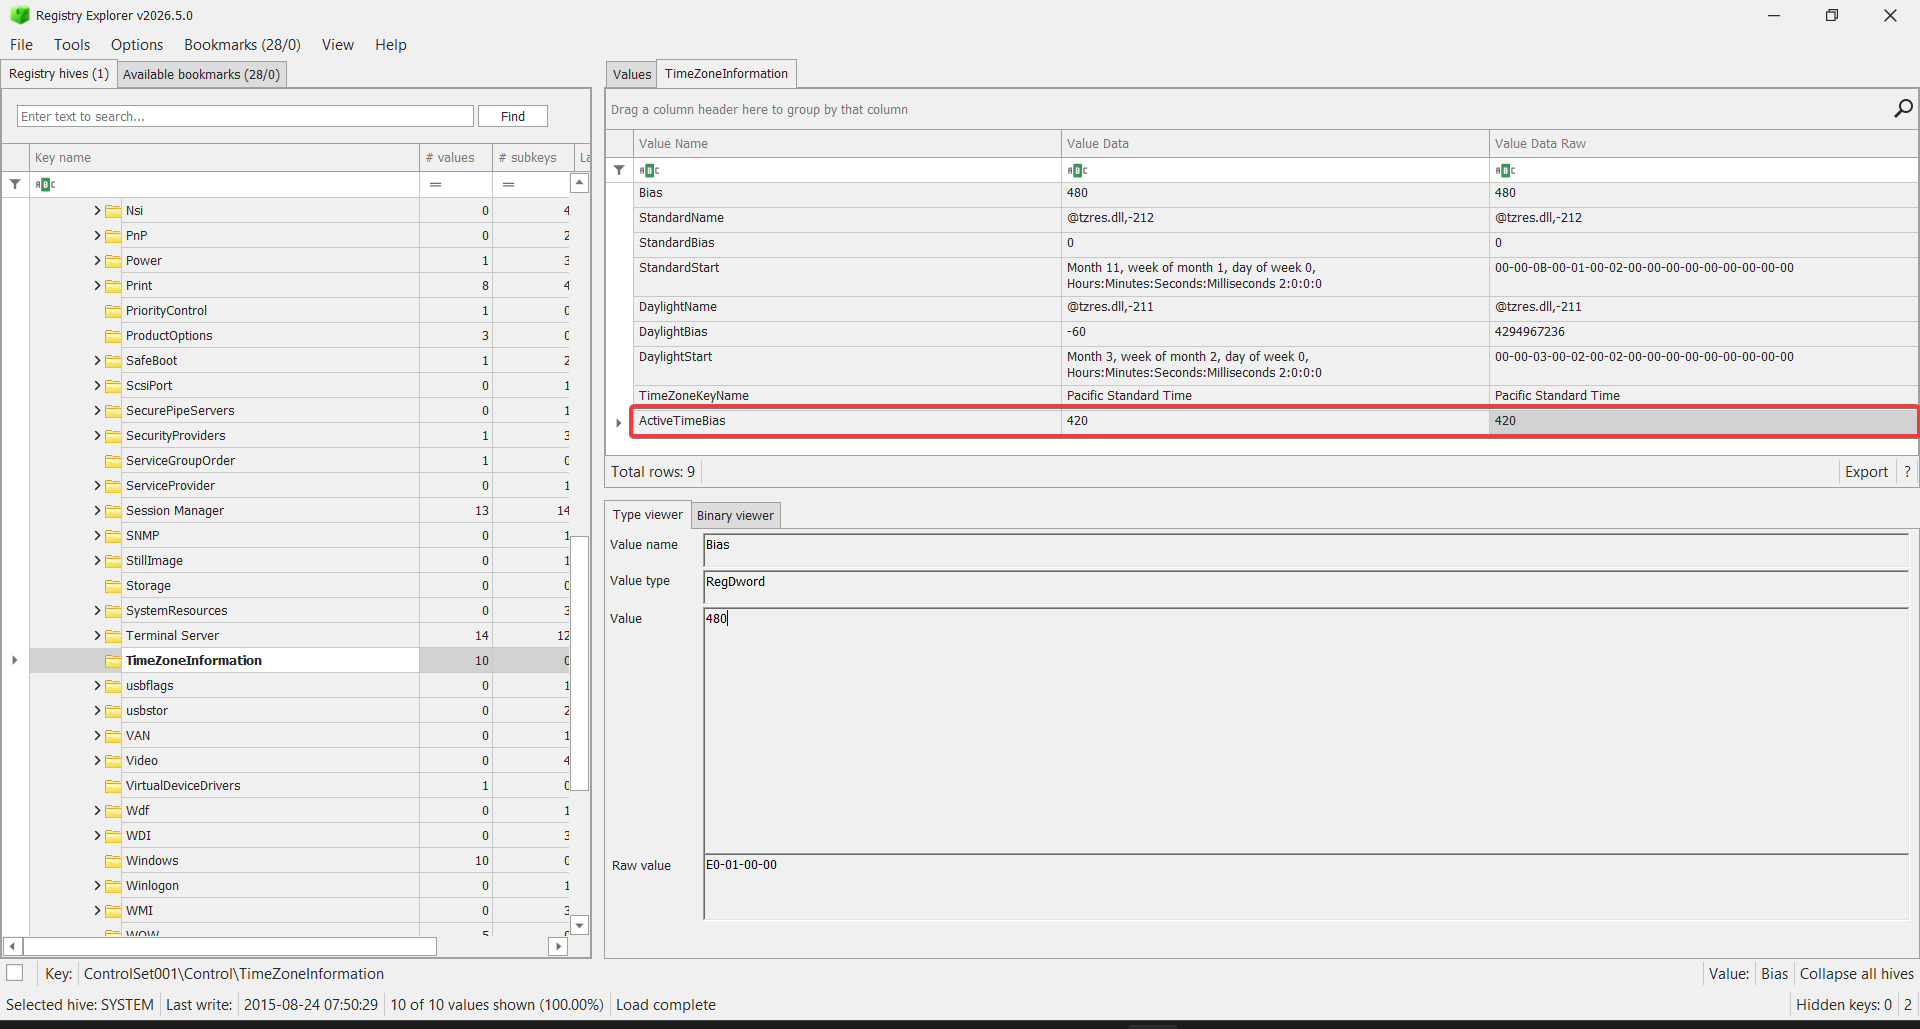Viewport: 1920px width, 1029px height.
Task: Toggle the checkbox left of Key path
Action: [15, 973]
